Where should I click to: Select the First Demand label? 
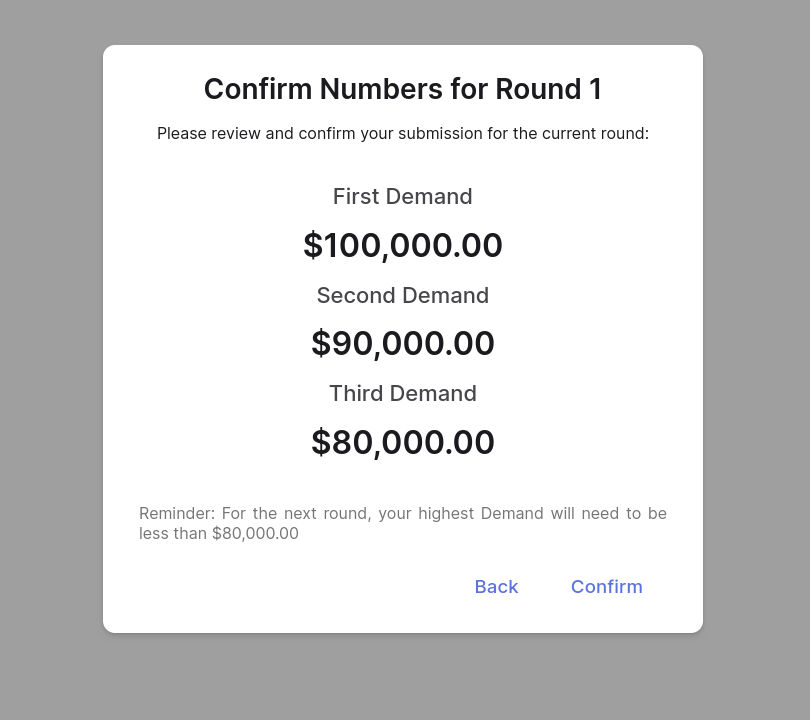tap(403, 197)
